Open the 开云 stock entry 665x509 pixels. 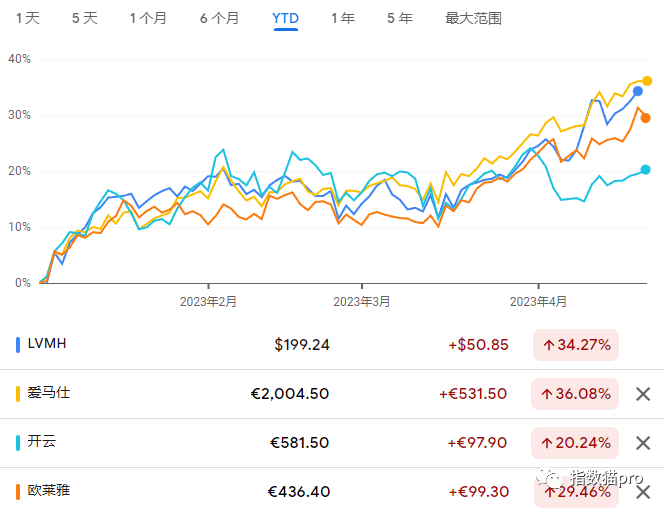44,442
